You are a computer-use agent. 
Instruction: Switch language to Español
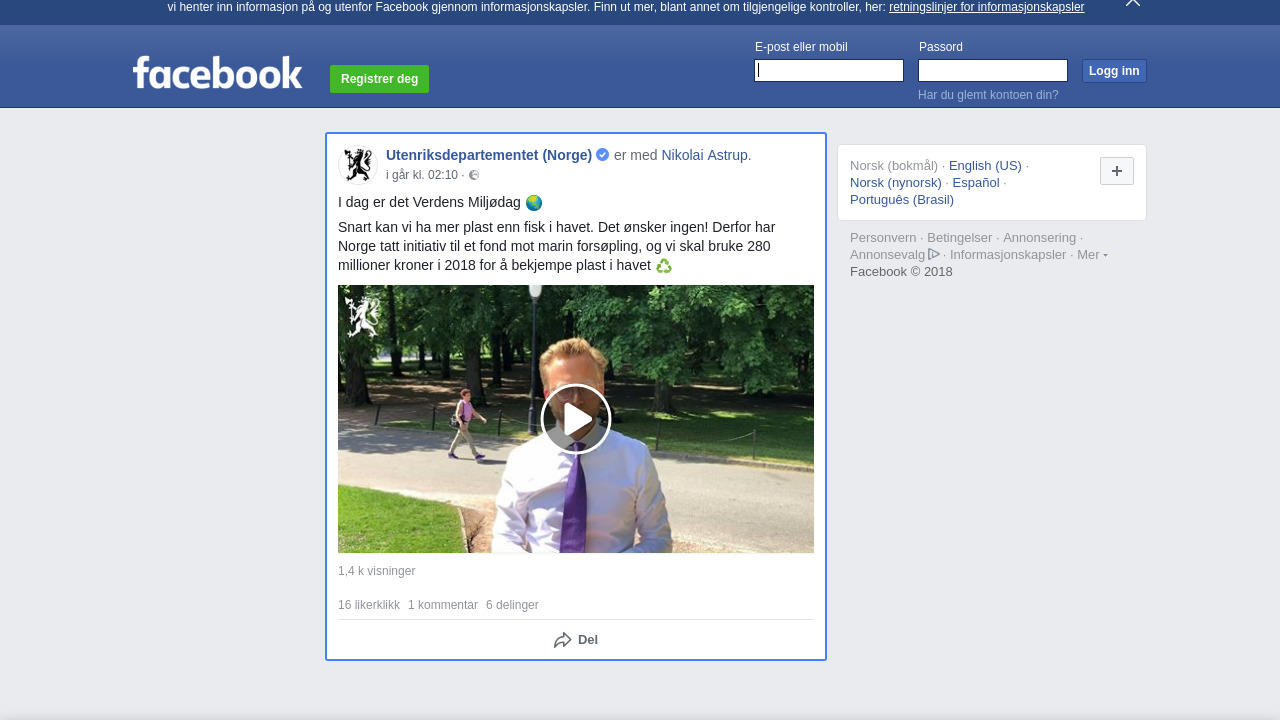[976, 183]
